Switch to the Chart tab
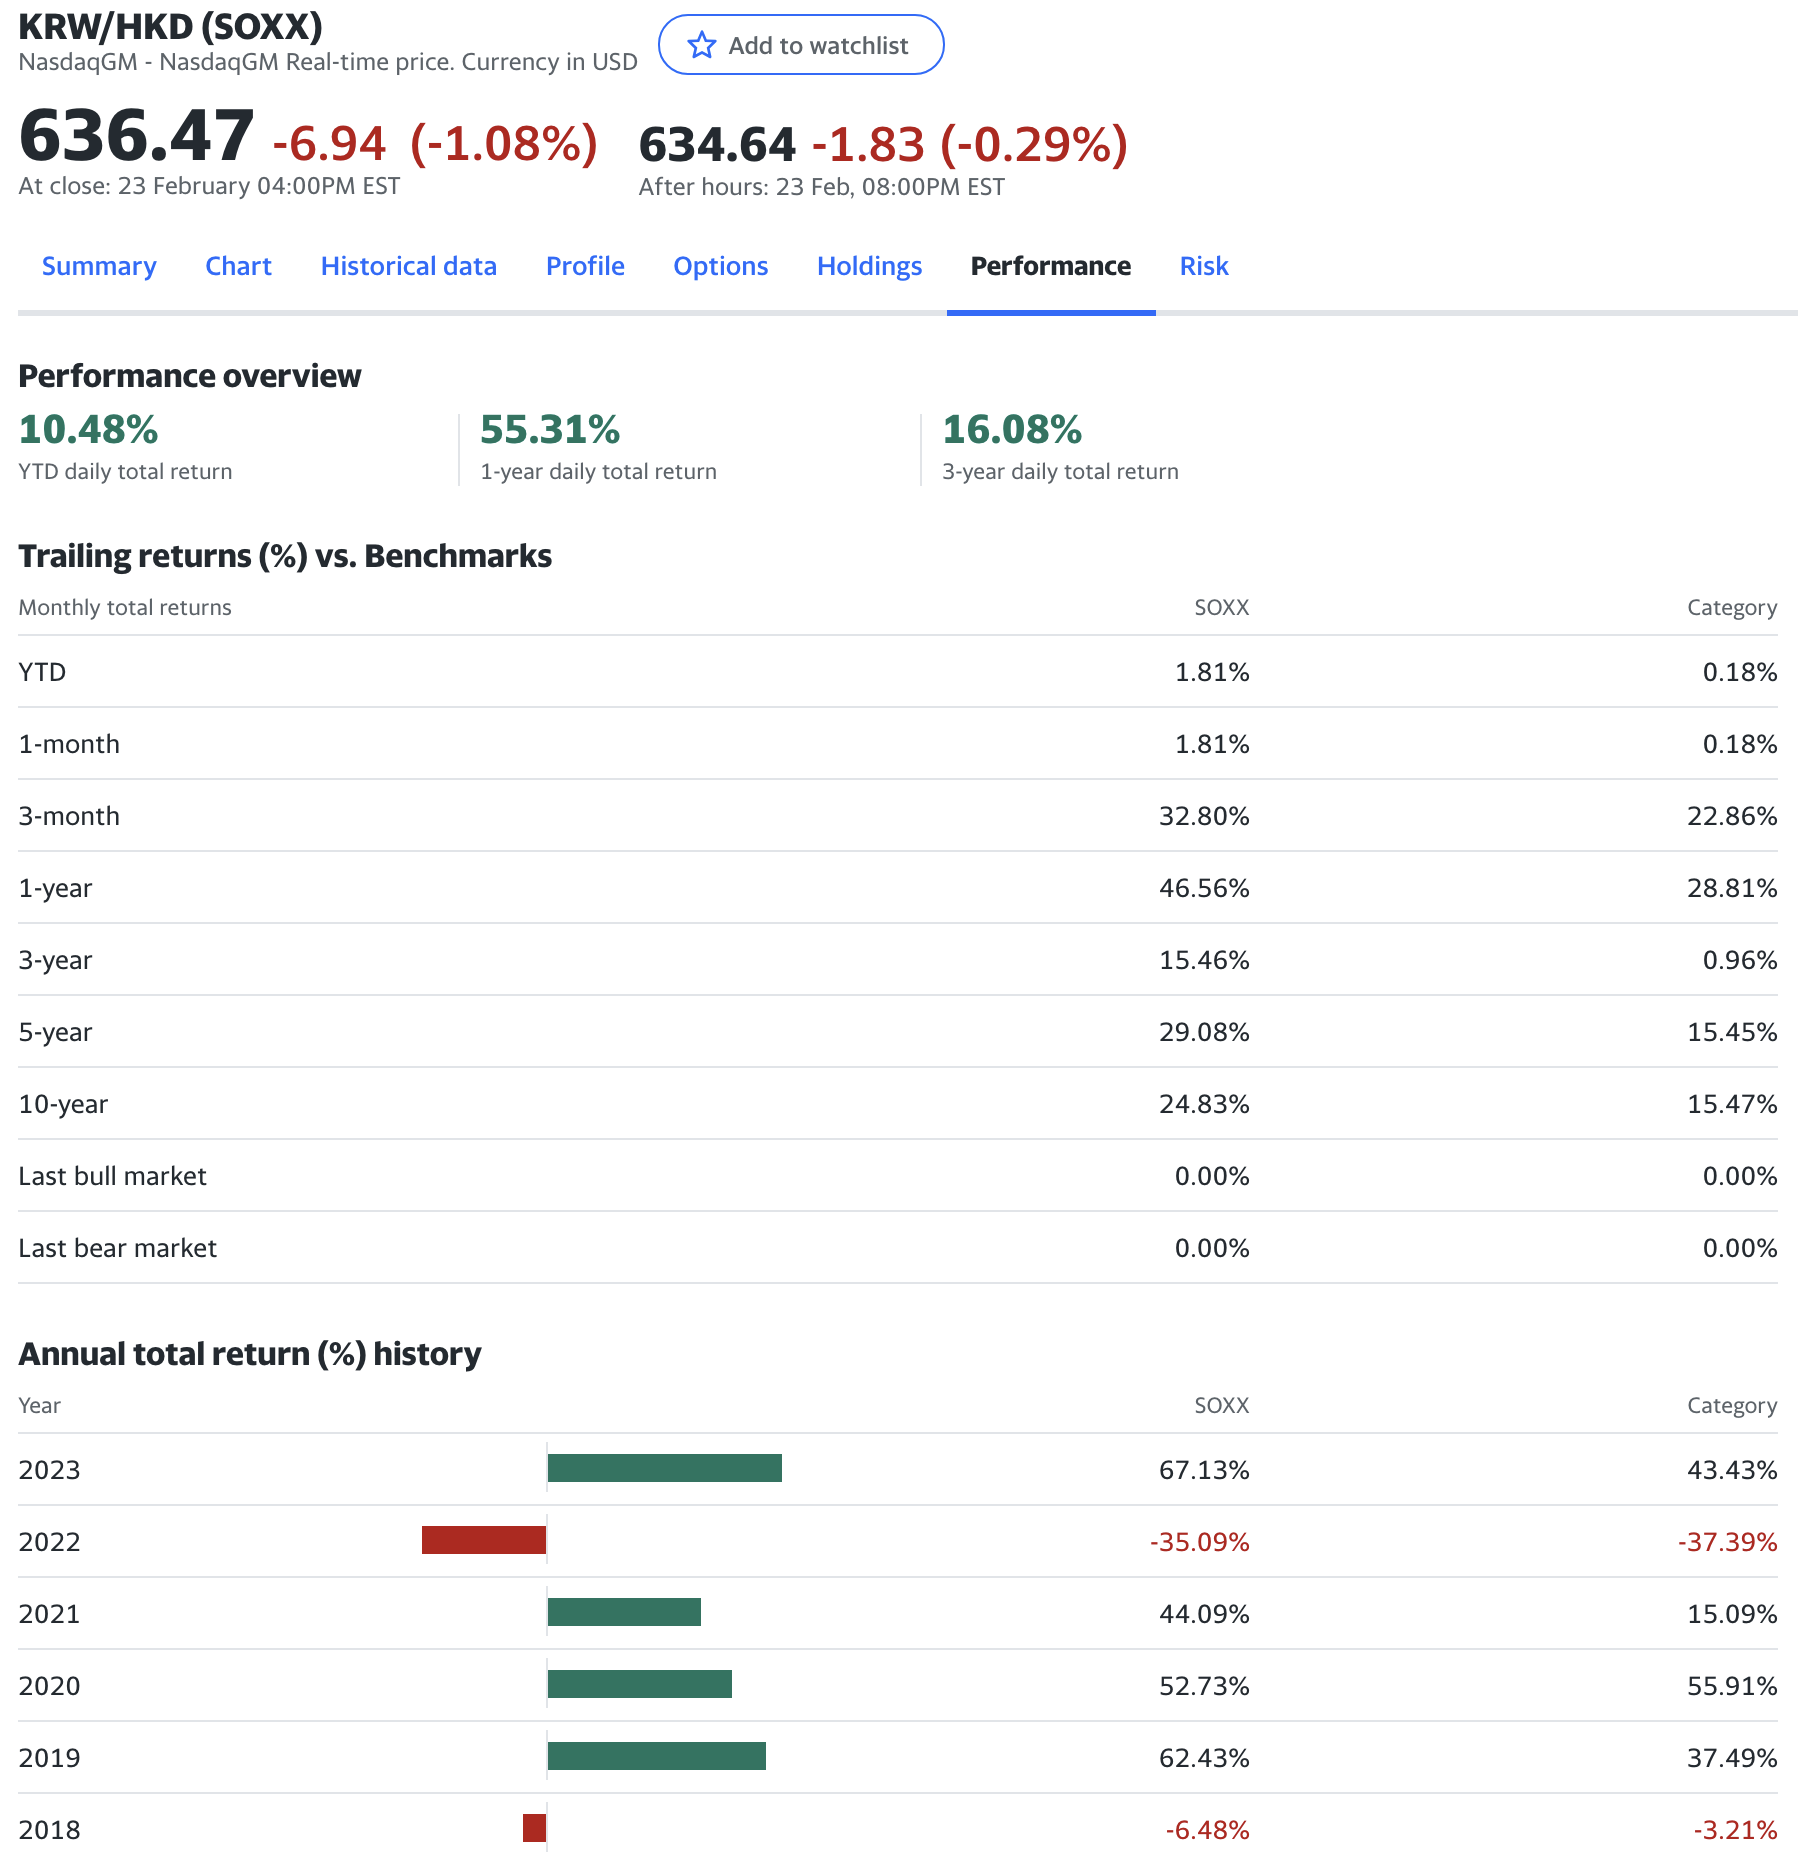Viewport: 1798px width, 1860px height. (238, 266)
